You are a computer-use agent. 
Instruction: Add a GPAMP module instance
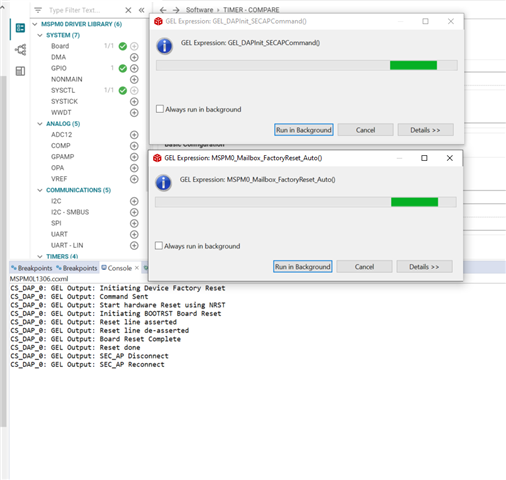(134, 157)
